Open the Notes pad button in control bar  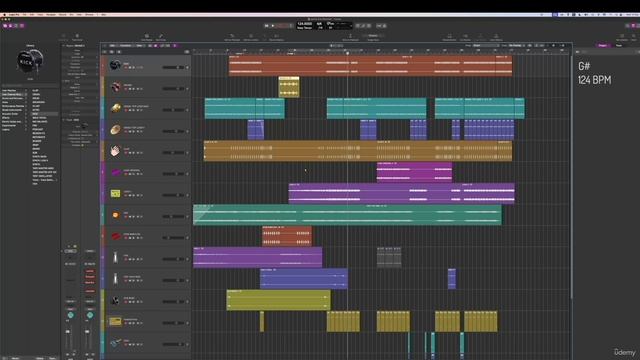634,26
